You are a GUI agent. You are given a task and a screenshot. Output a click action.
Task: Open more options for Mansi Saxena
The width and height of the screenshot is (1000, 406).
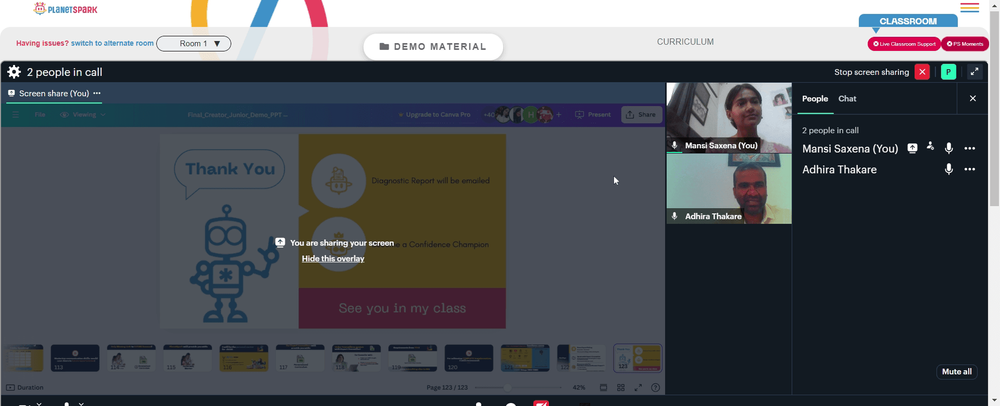click(x=969, y=149)
